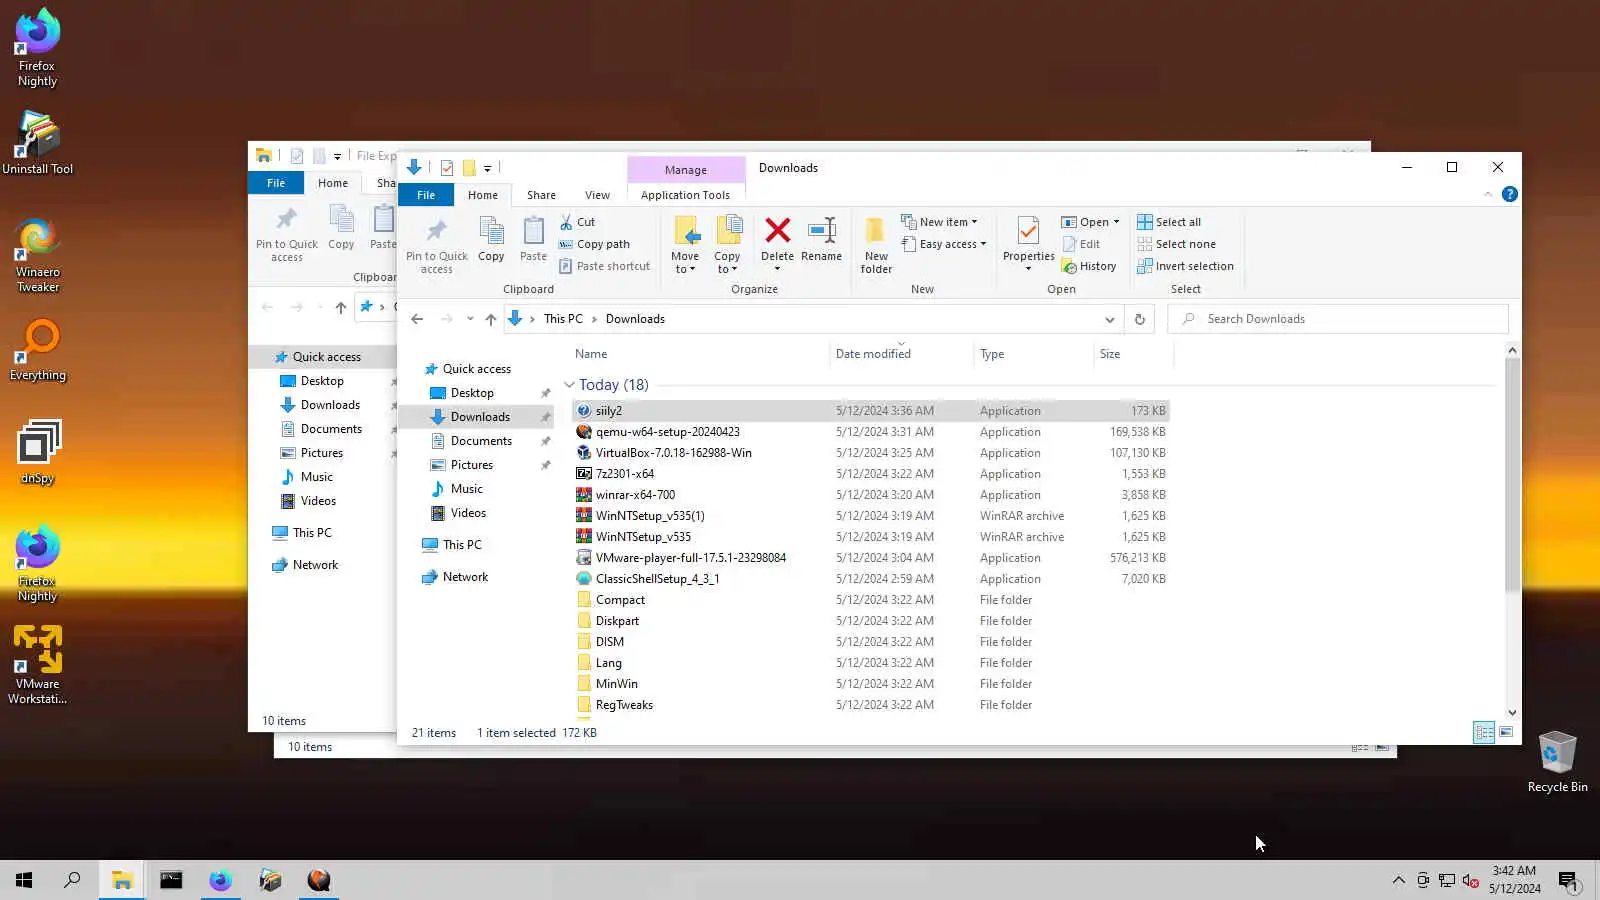Click the Rename icon in Organize group

pos(821,231)
